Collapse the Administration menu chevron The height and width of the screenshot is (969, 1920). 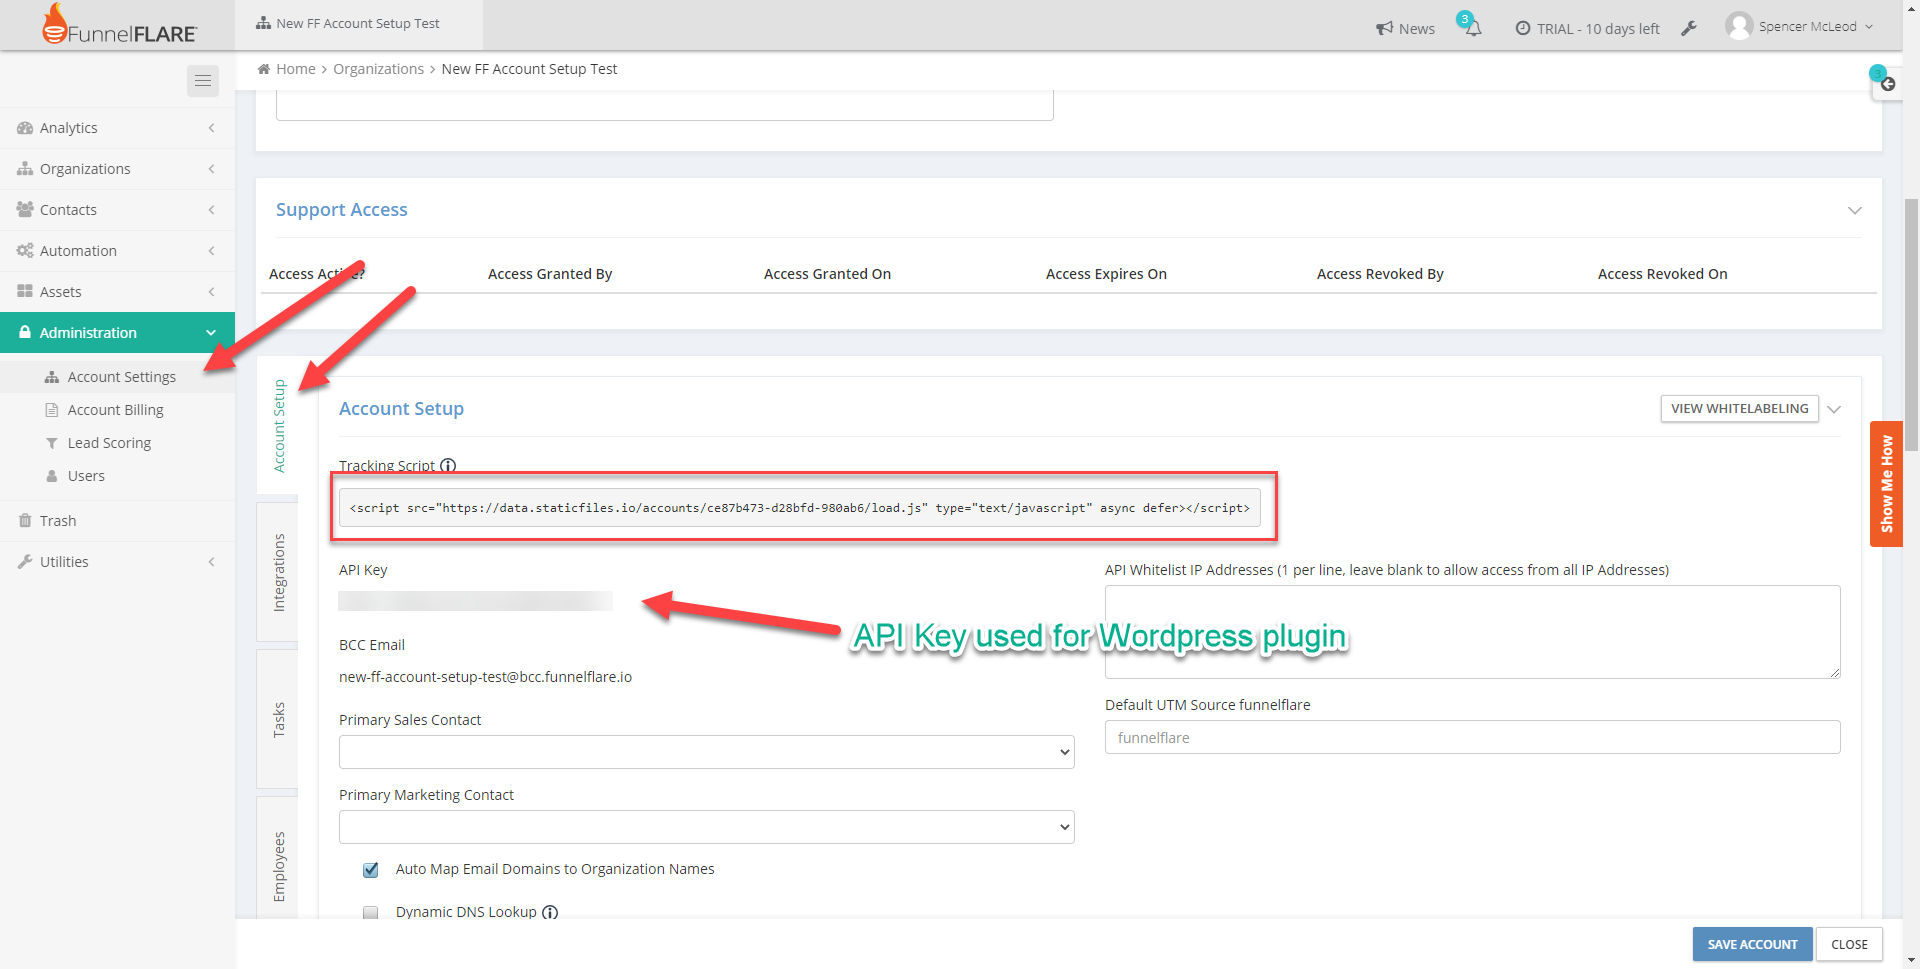tap(211, 333)
